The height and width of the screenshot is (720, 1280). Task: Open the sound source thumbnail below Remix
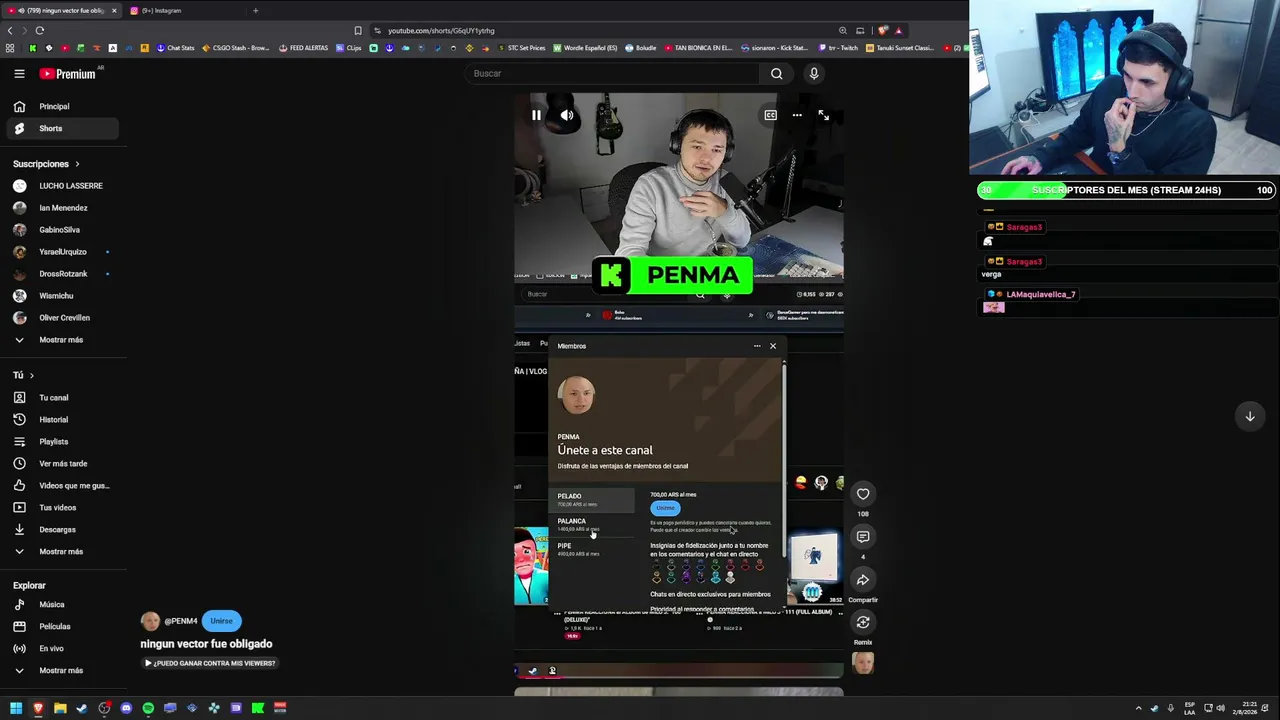[863, 663]
